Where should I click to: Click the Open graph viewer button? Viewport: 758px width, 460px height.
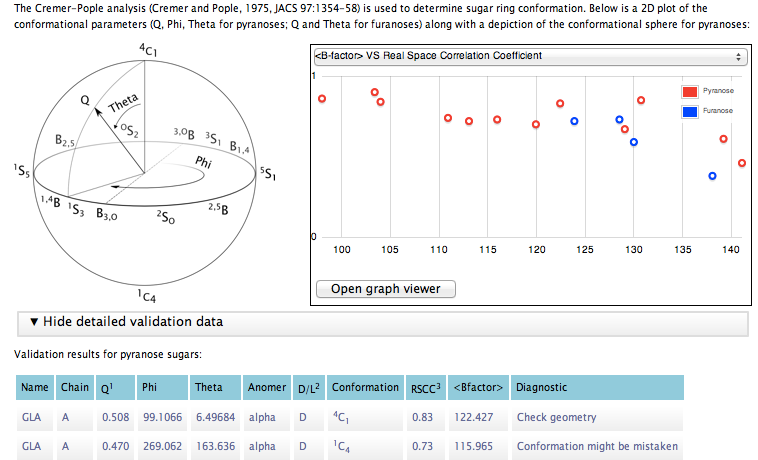point(385,289)
